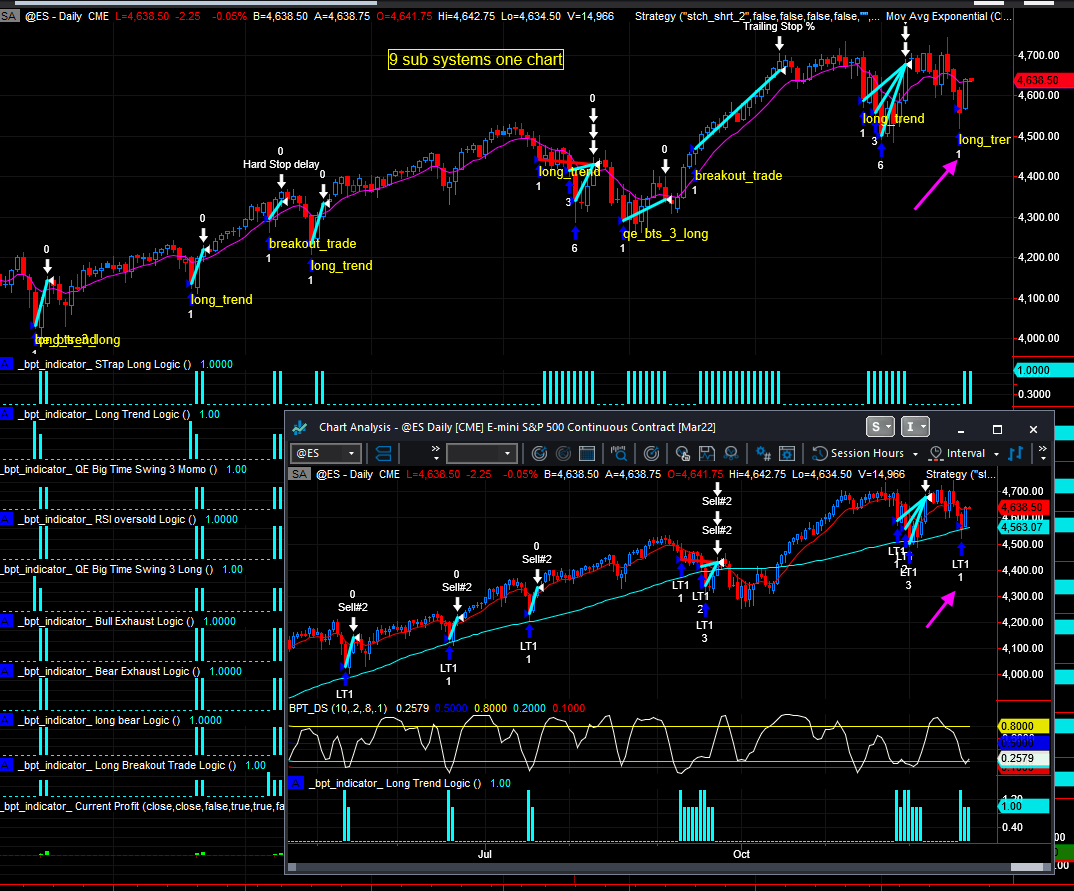Click the cyan 4,563.07 price marker
This screenshot has height=891, width=1074.
tap(1021, 527)
